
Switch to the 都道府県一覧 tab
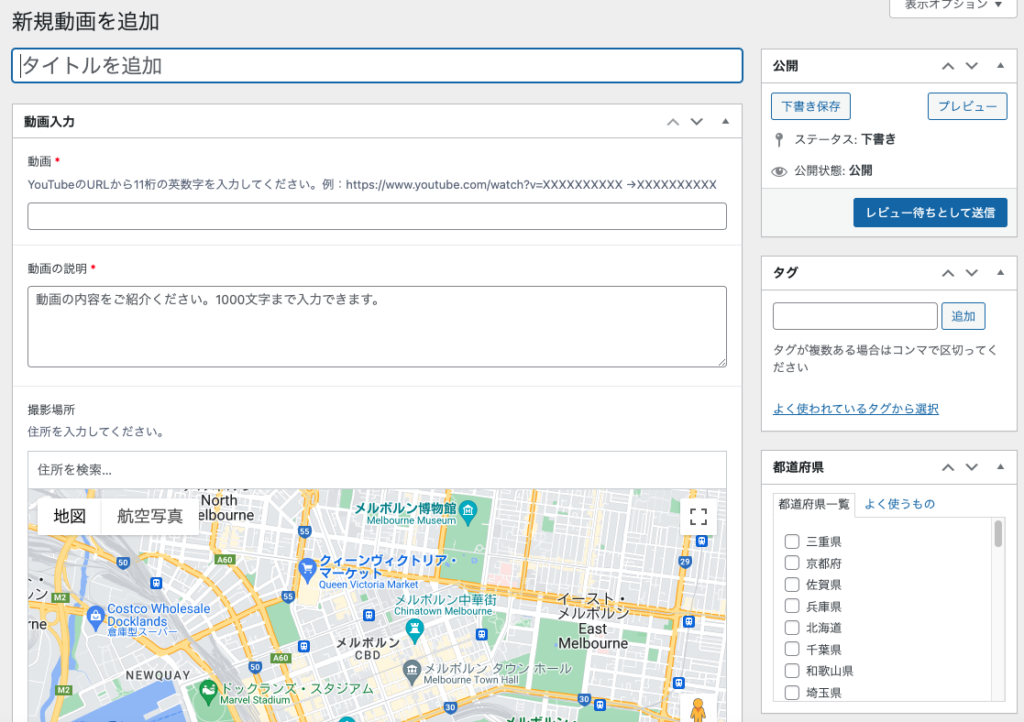click(814, 504)
